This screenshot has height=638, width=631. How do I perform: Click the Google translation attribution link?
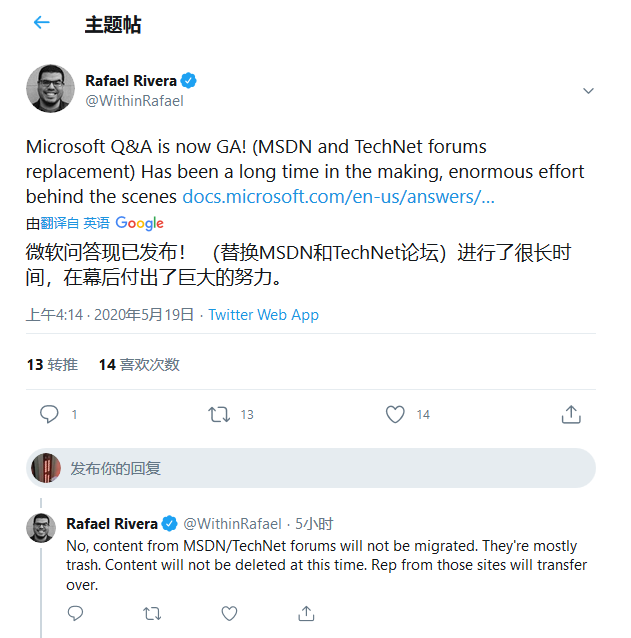click(x=139, y=223)
